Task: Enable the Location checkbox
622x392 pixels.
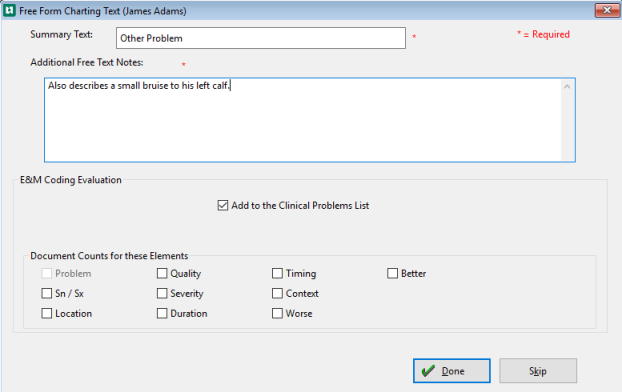Action: click(x=46, y=313)
